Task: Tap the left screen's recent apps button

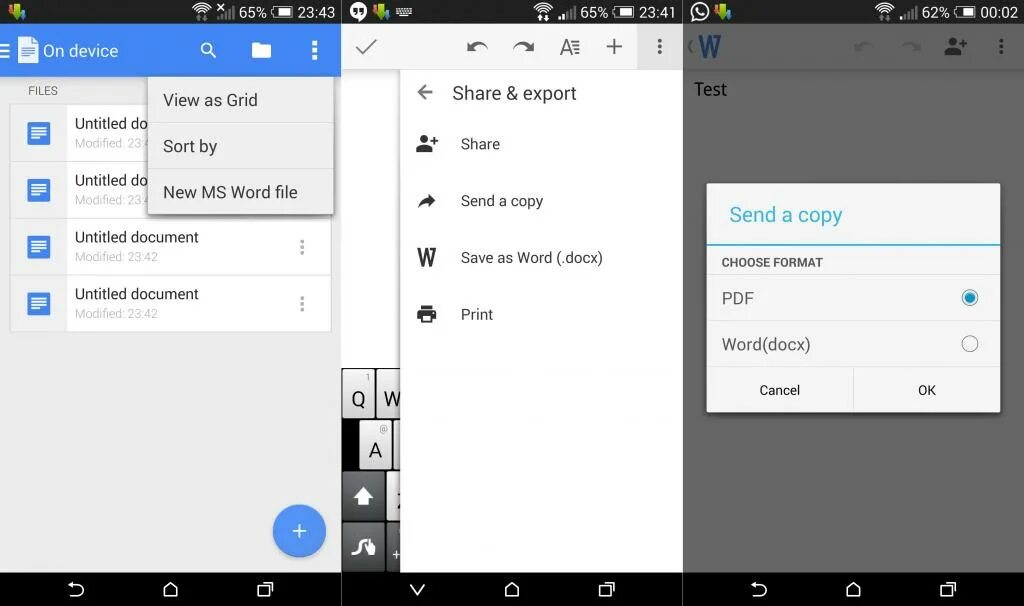Action: pyautogui.click(x=265, y=590)
